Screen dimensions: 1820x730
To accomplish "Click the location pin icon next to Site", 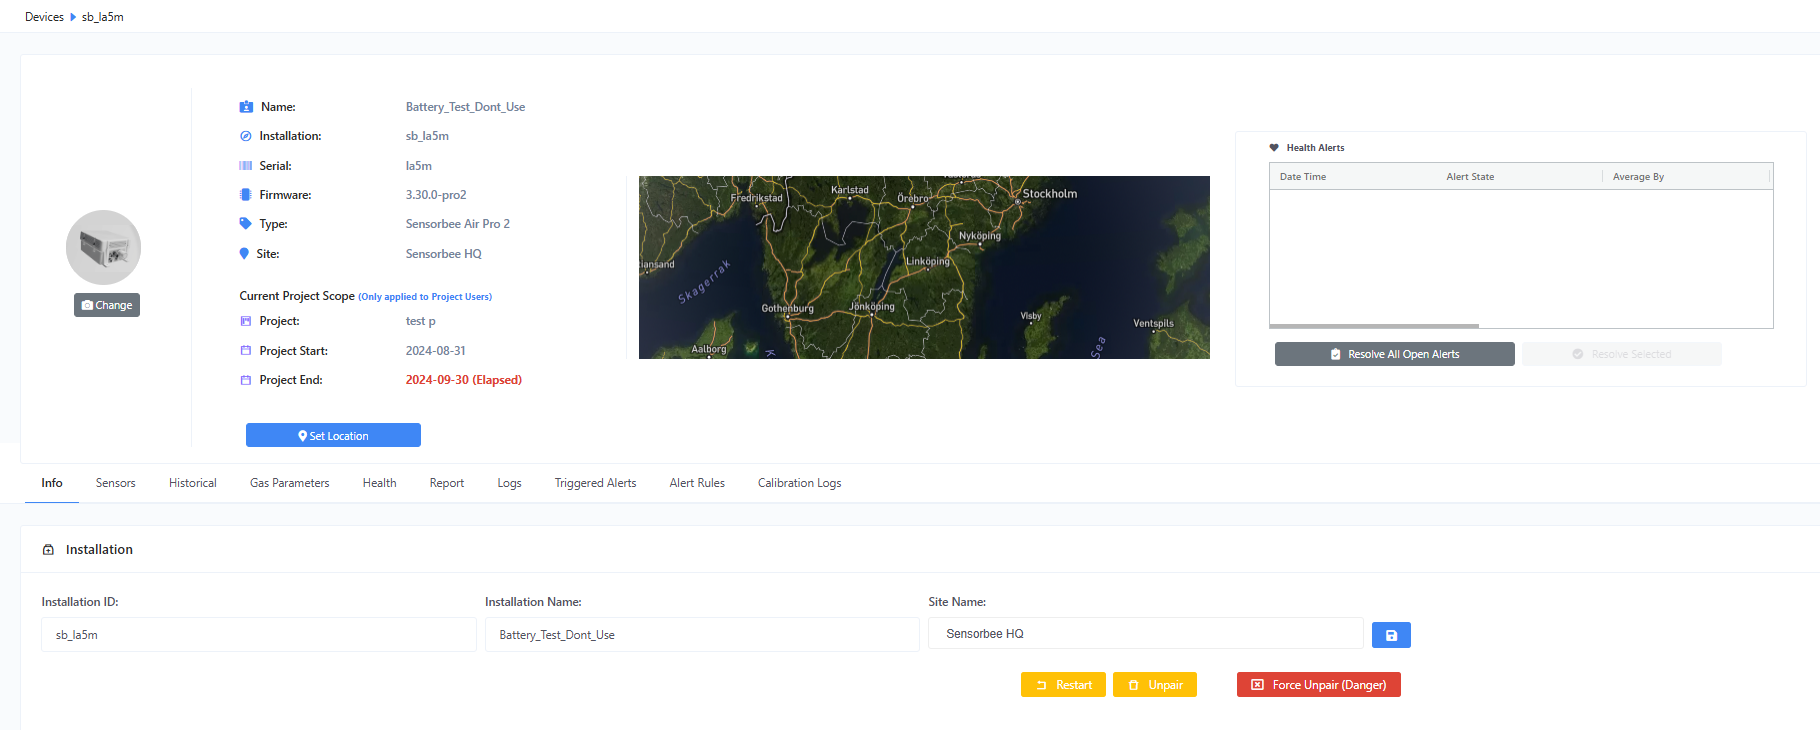I will click(x=244, y=254).
